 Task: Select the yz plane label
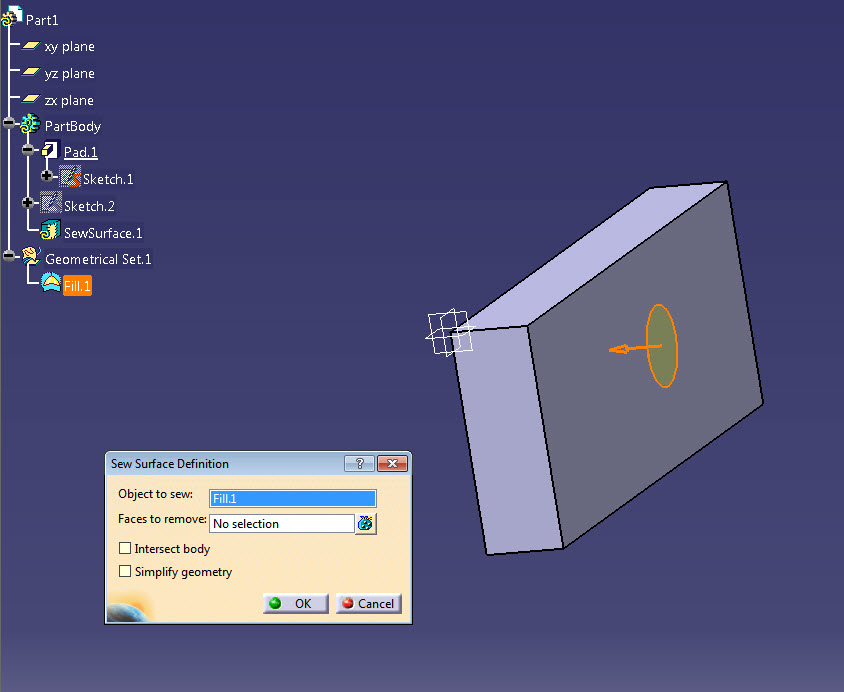[69, 73]
